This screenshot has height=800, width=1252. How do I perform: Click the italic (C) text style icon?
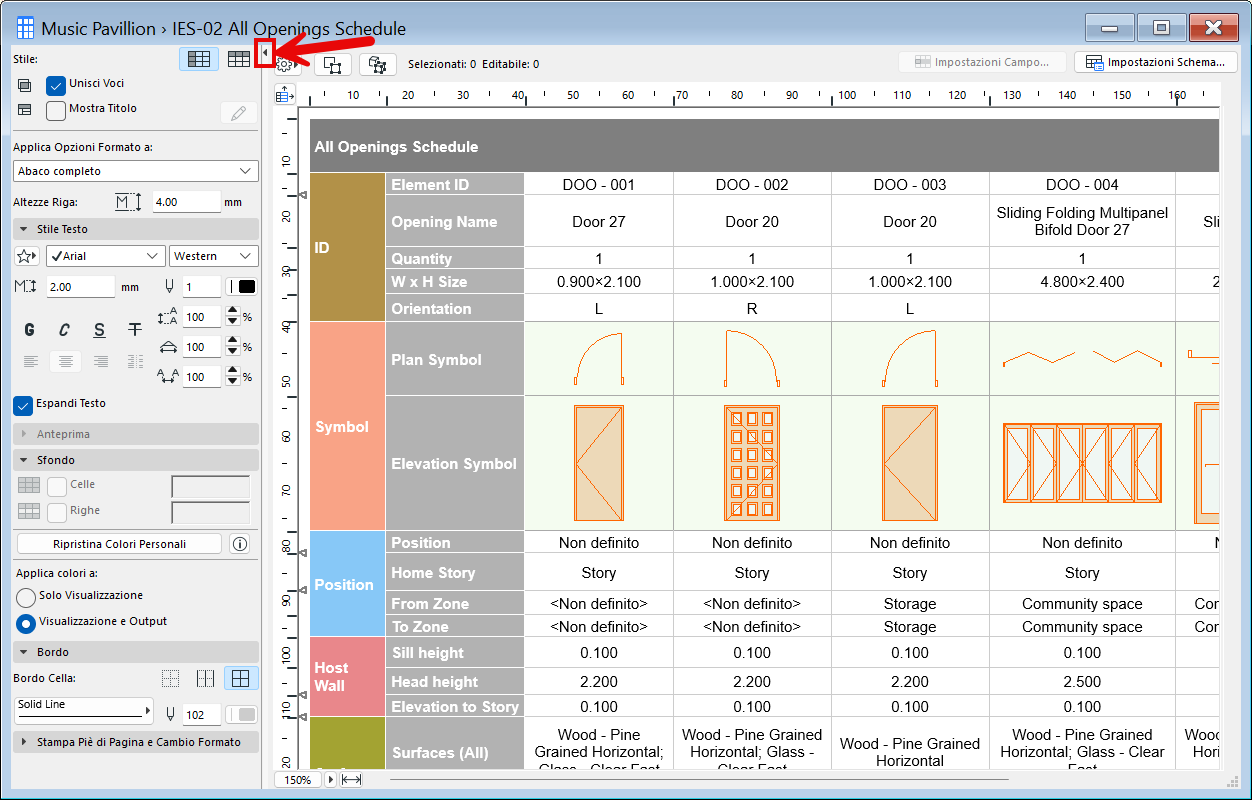pyautogui.click(x=64, y=330)
